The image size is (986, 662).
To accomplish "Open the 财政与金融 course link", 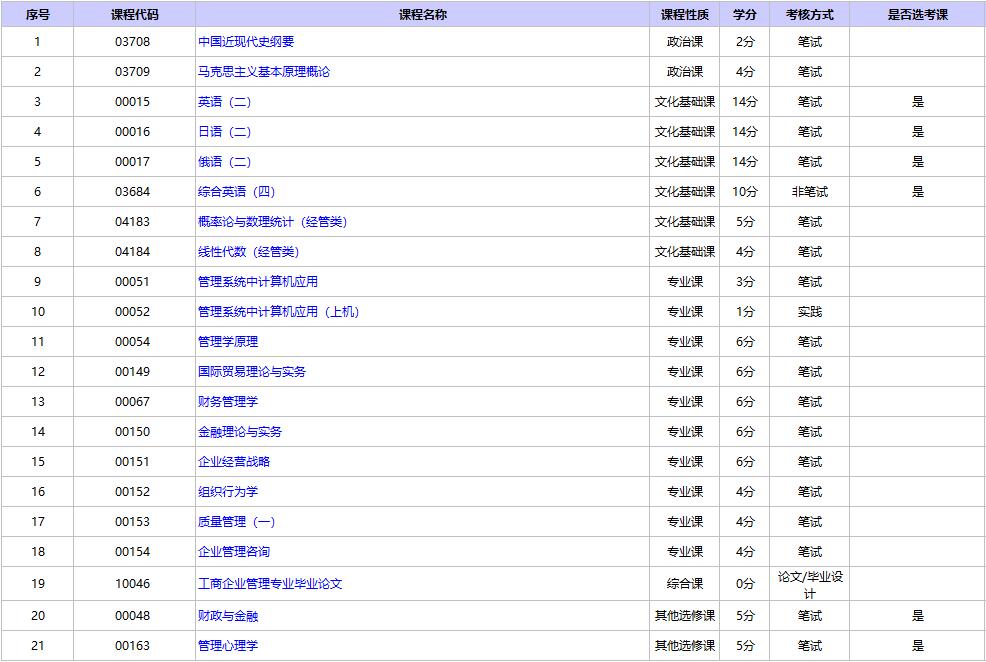I will click(228, 615).
